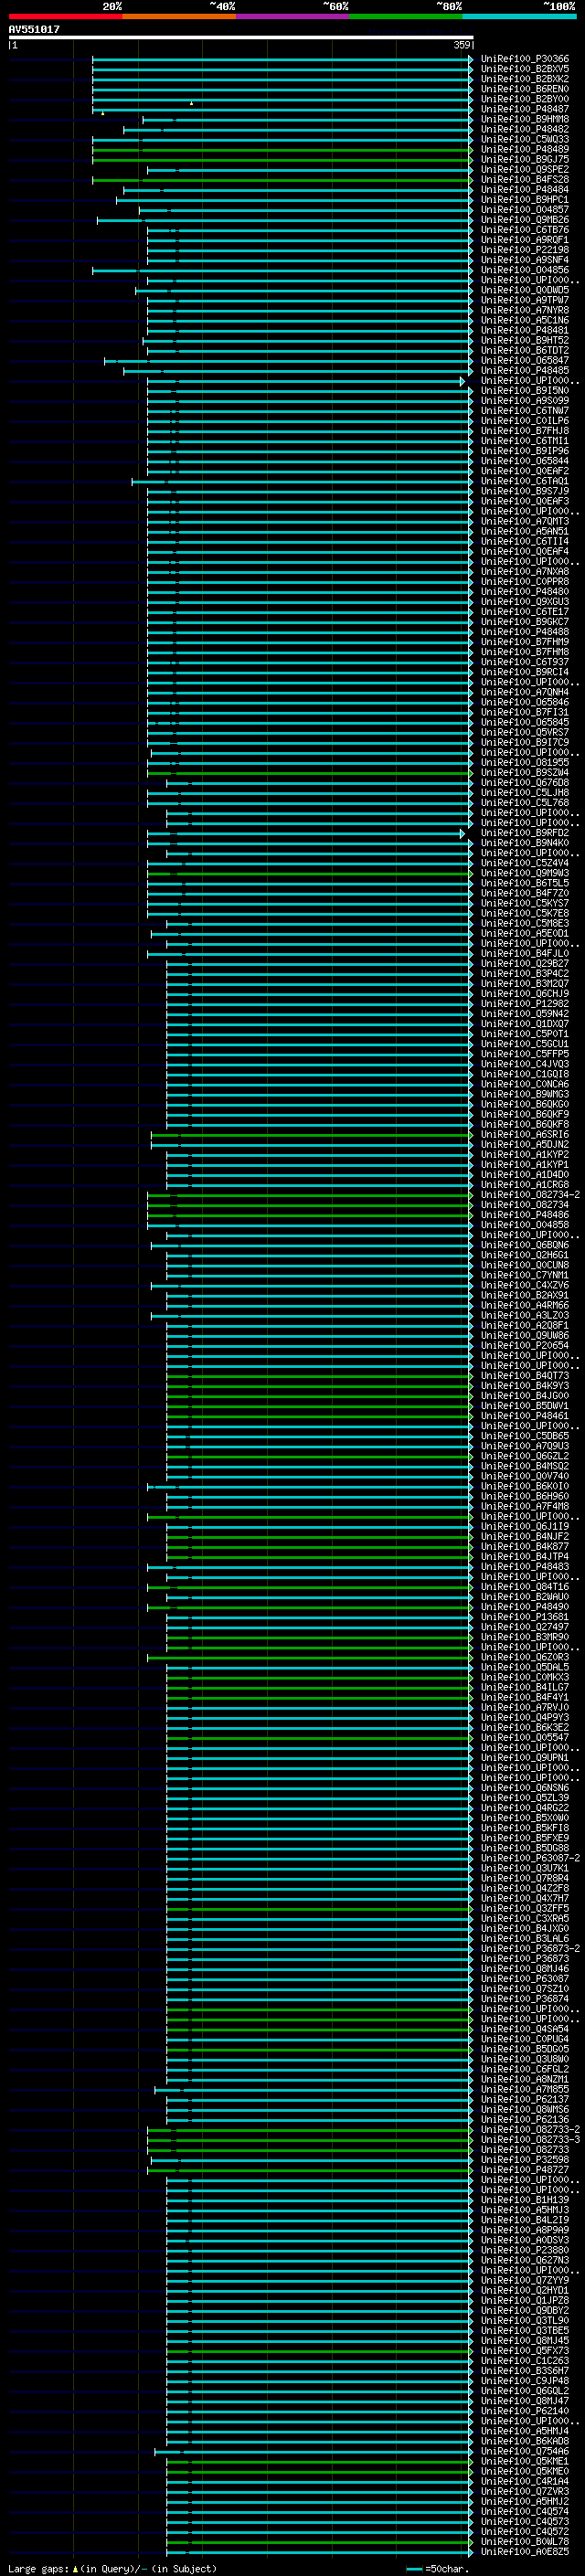The width and height of the screenshot is (585, 2576).
Task: Open hit UniRef100_Q5DAL5
Action: coord(524,1667)
